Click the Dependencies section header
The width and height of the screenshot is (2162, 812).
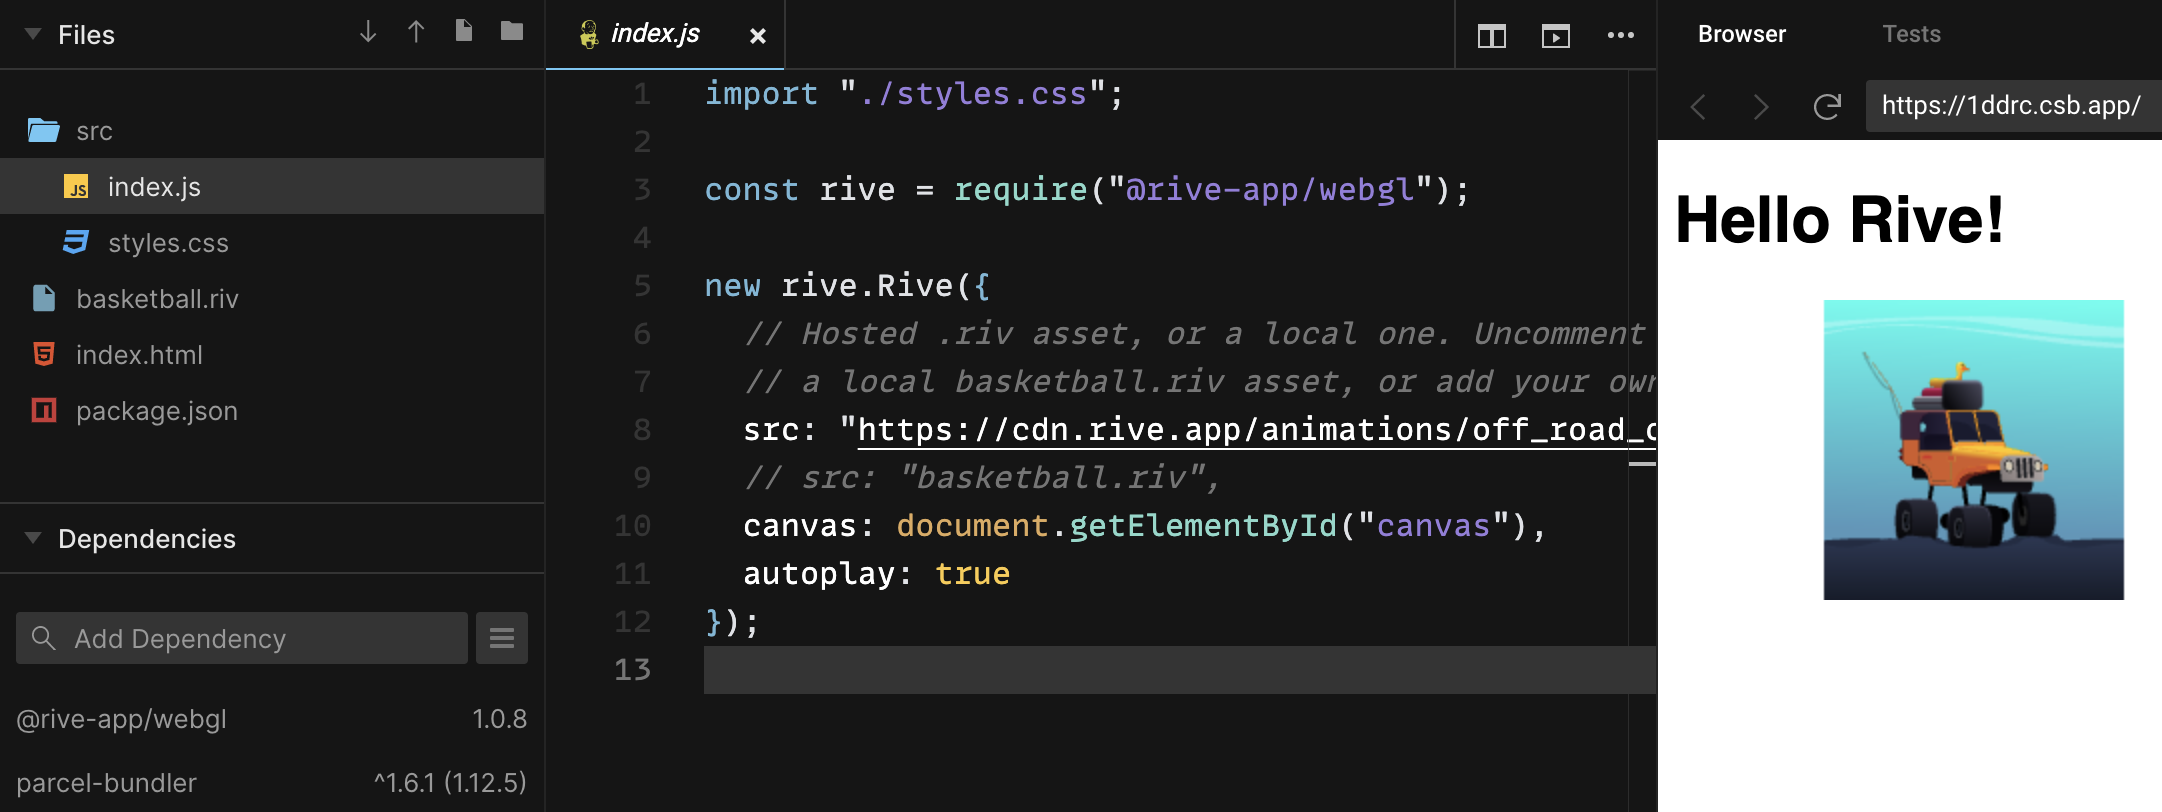272,538
